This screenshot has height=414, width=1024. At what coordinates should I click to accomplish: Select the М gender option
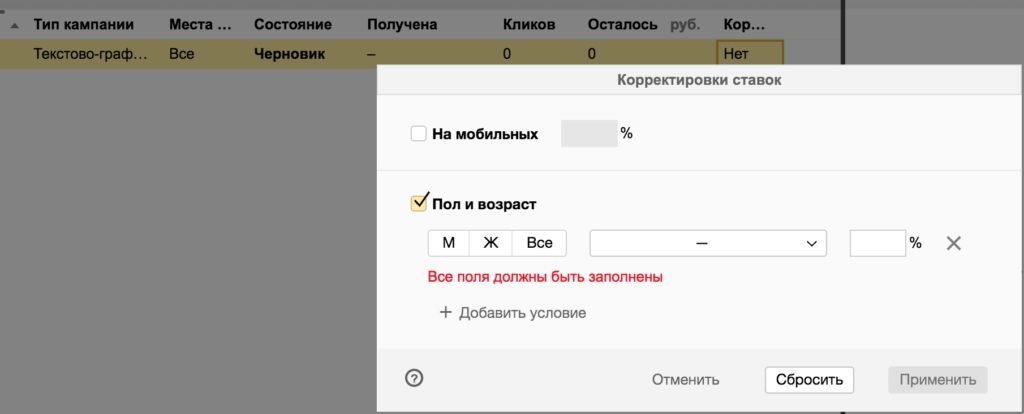point(448,243)
